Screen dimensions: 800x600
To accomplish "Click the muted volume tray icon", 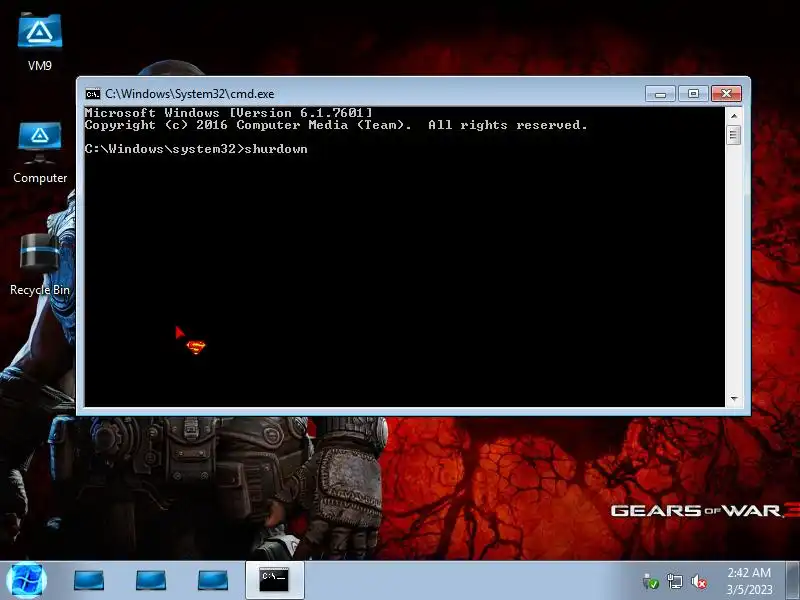I will (x=698, y=581).
